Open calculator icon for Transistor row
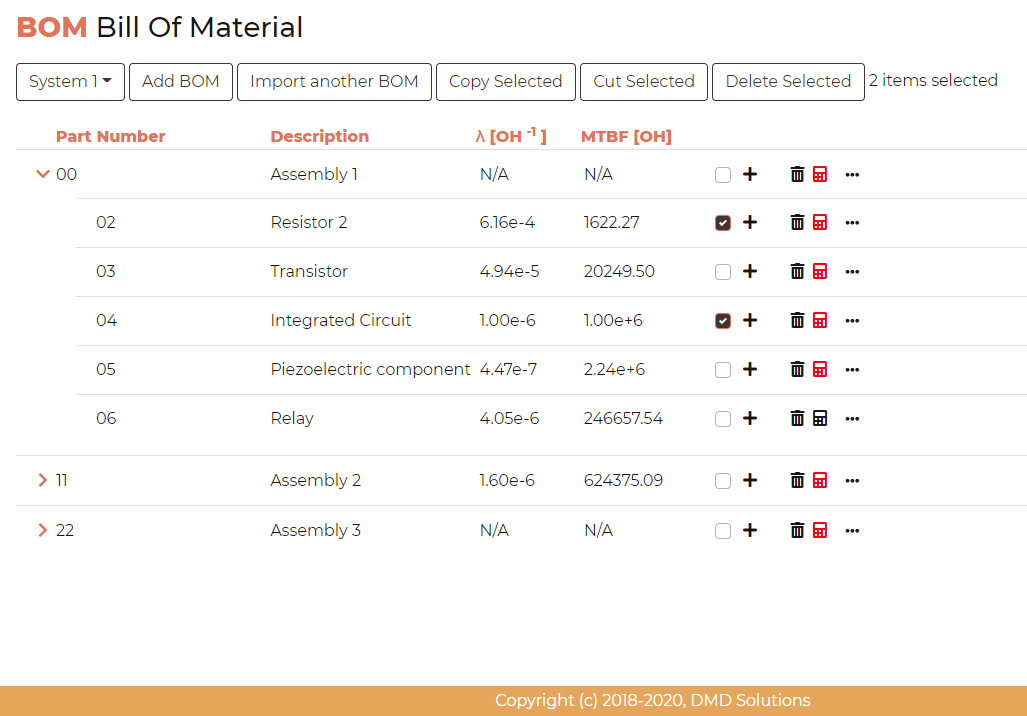The image size is (1027, 716). 820,272
